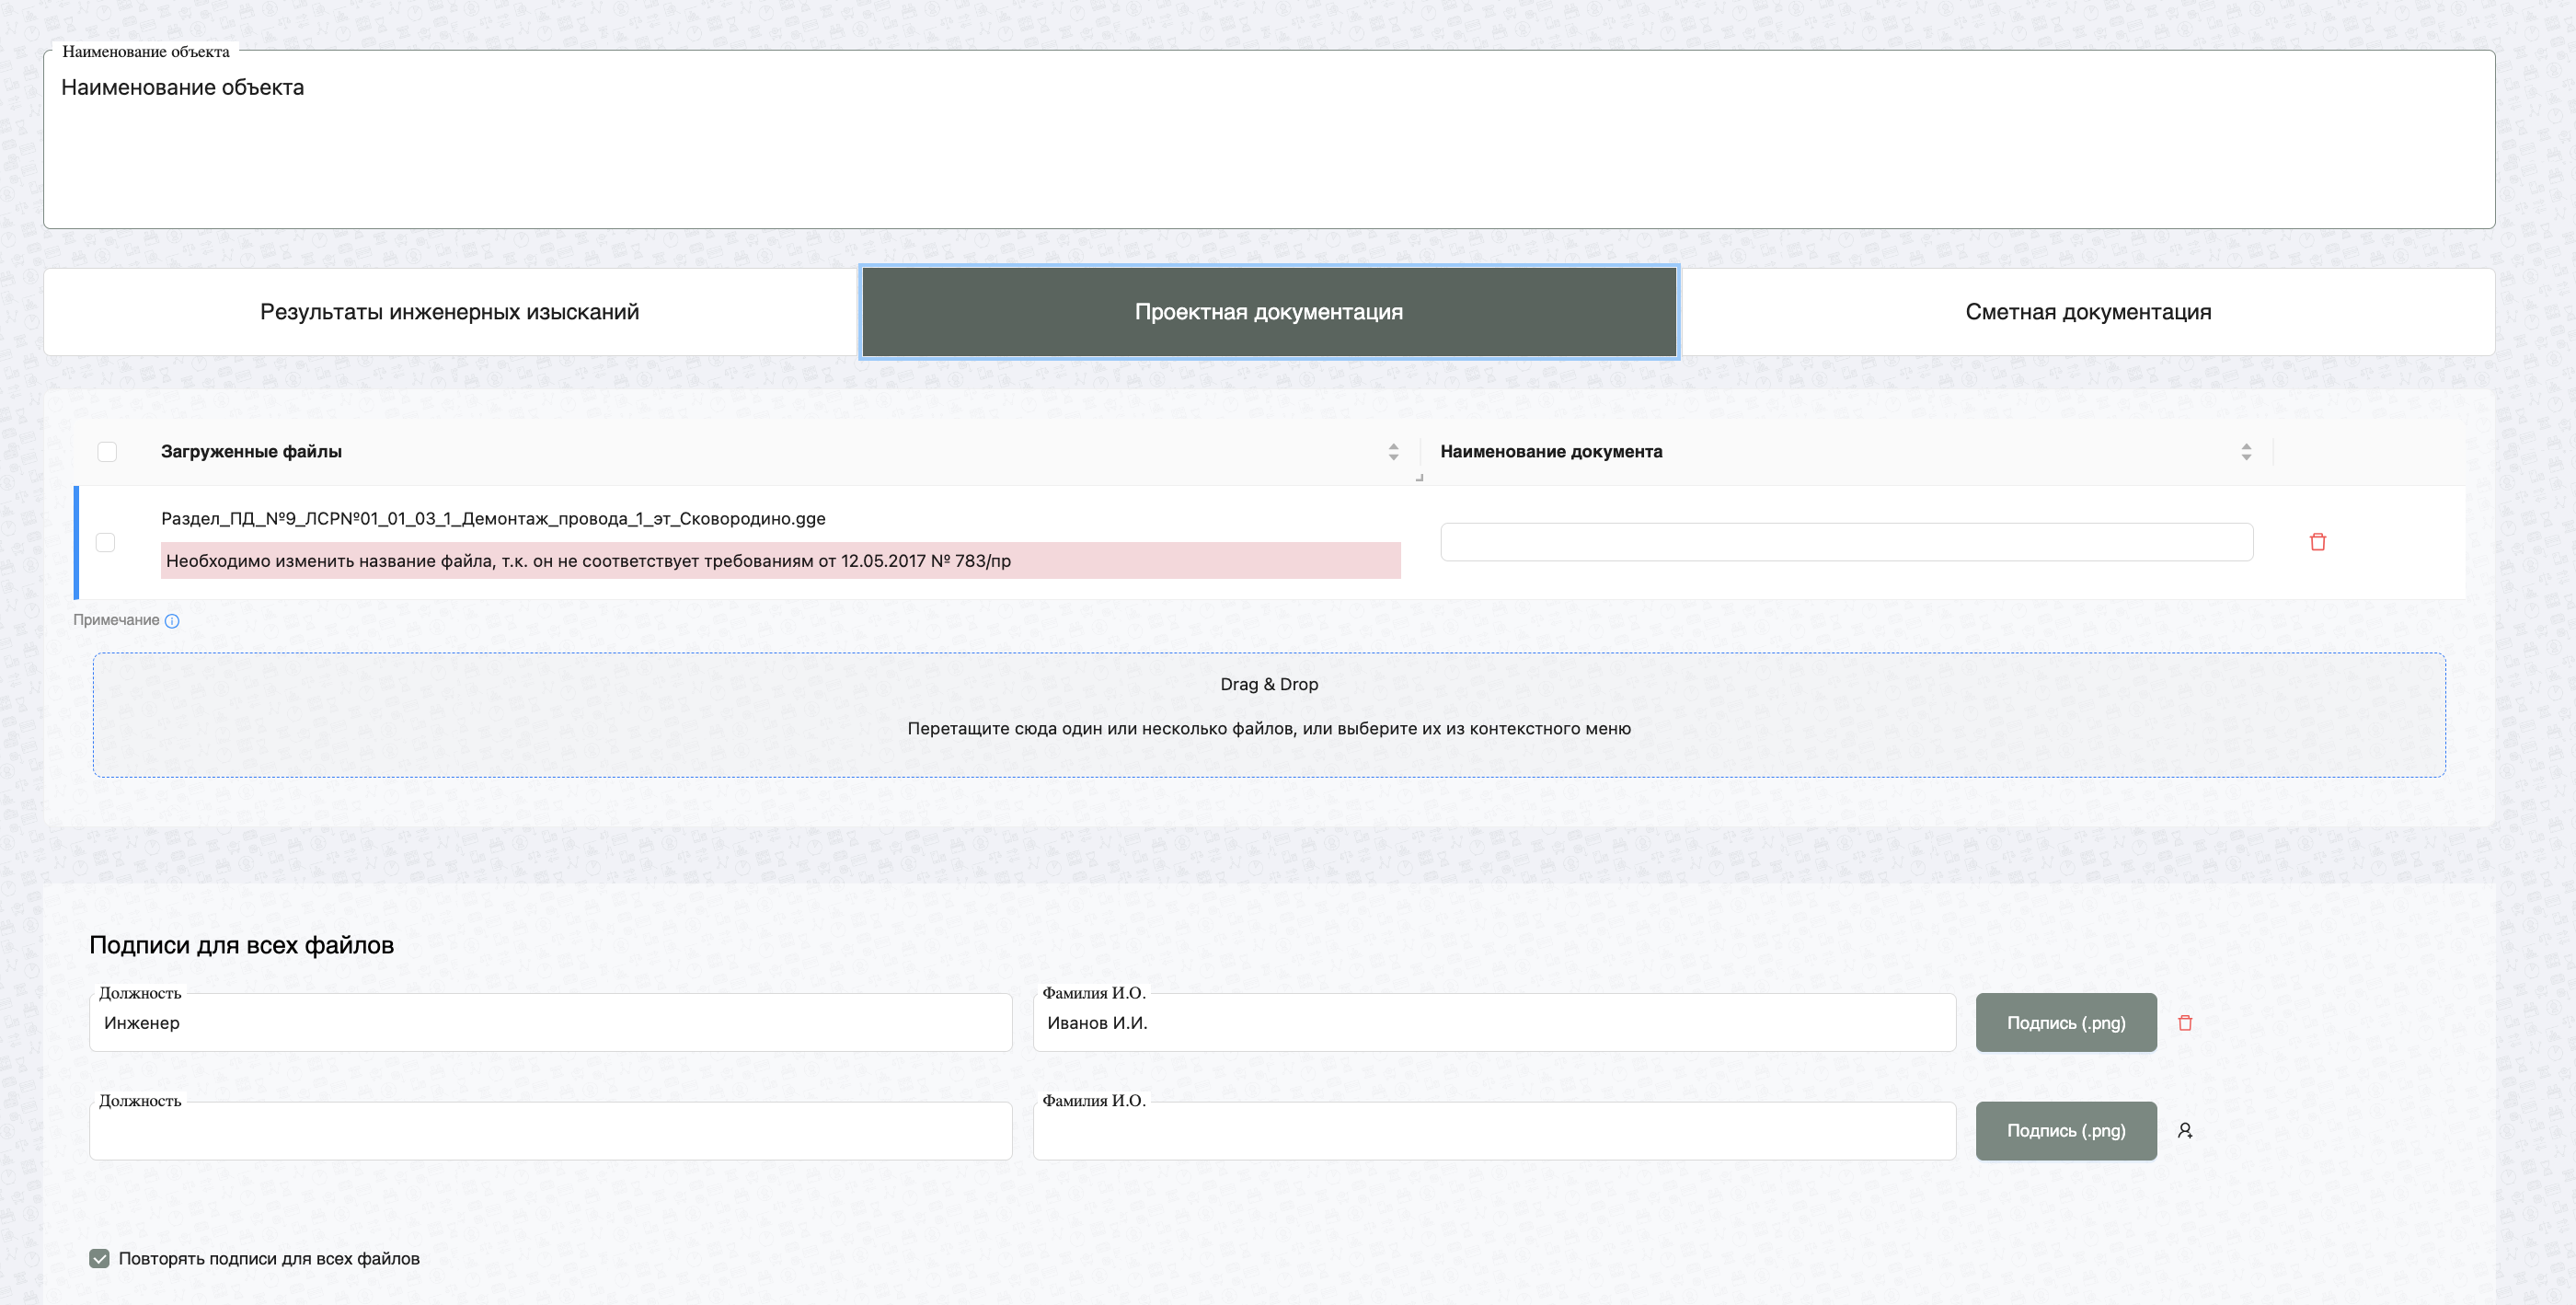Click the empty second Должность field
The image size is (2576, 1305).
(x=550, y=1131)
